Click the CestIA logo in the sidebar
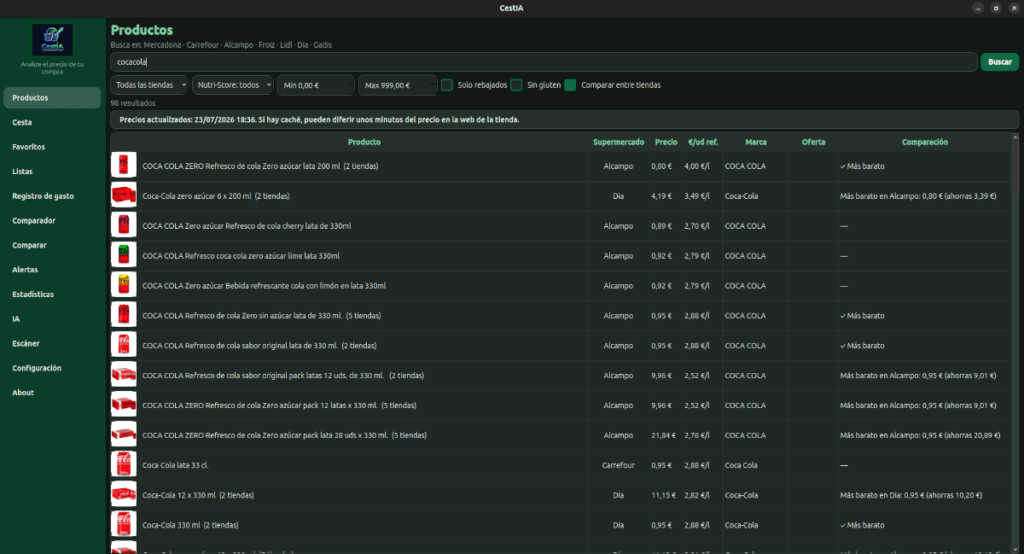Image resolution: width=1024 pixels, height=554 pixels. pyautogui.click(x=52, y=40)
